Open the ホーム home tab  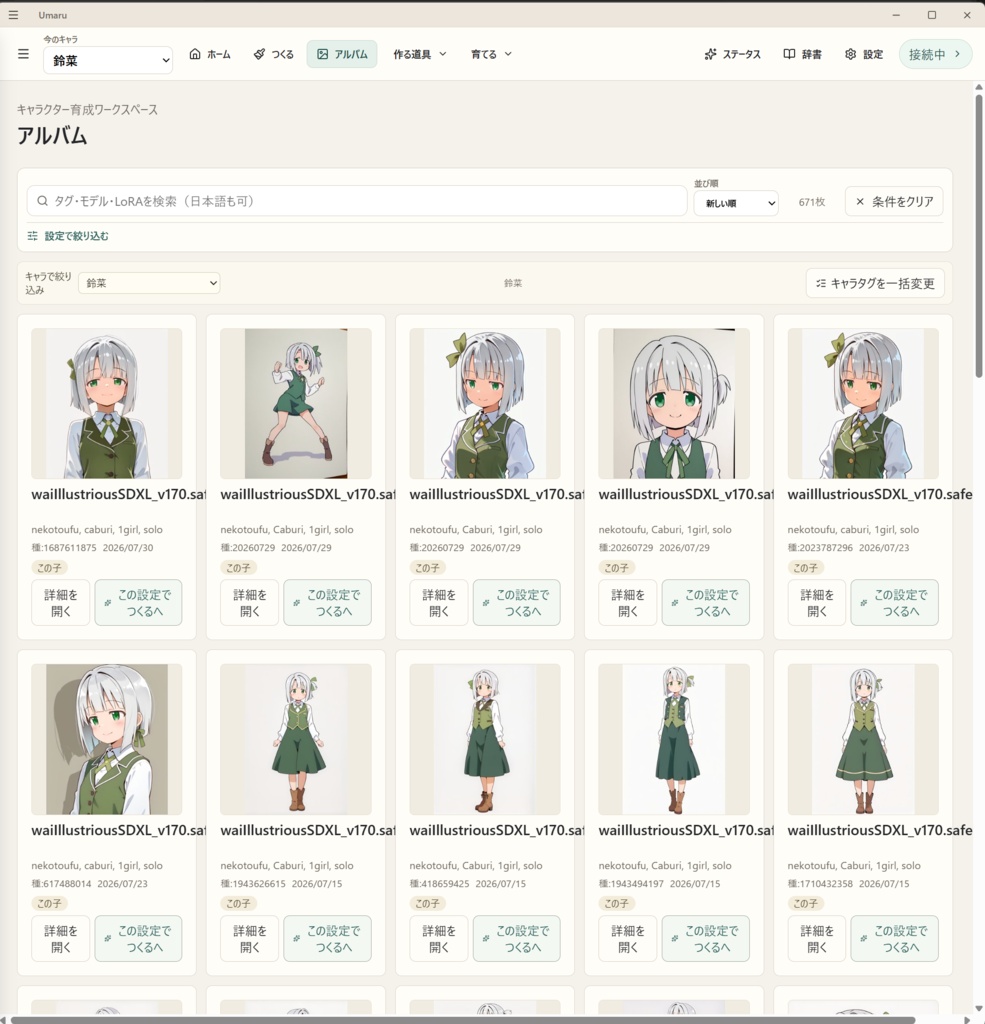point(210,54)
